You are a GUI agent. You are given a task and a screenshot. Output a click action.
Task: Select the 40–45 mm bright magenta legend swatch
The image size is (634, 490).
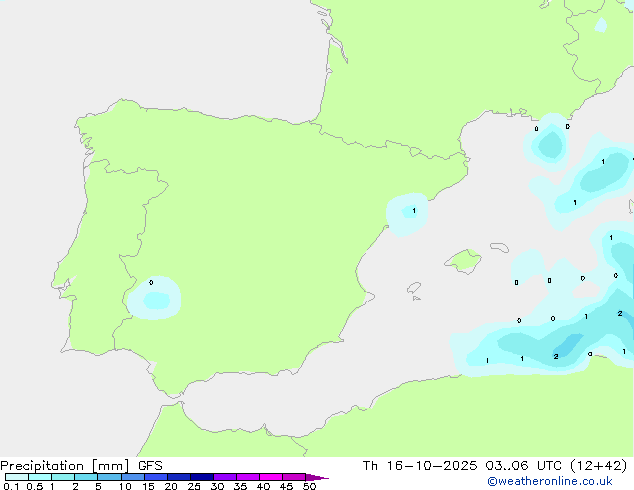click(x=271, y=477)
